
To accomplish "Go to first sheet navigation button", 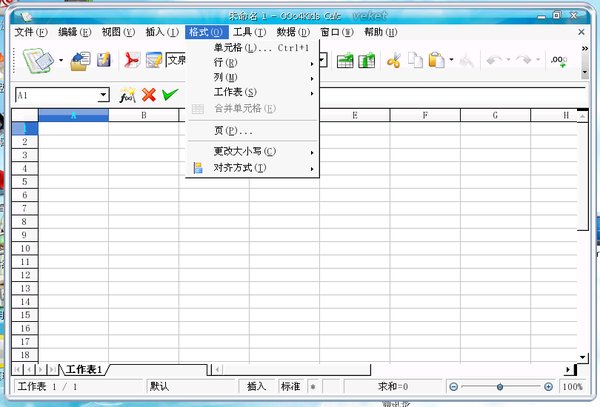I will click(18, 370).
